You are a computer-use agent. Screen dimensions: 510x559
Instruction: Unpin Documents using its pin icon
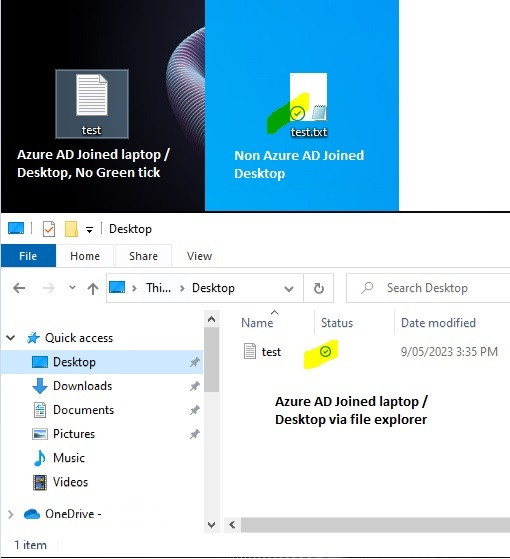[x=194, y=410]
